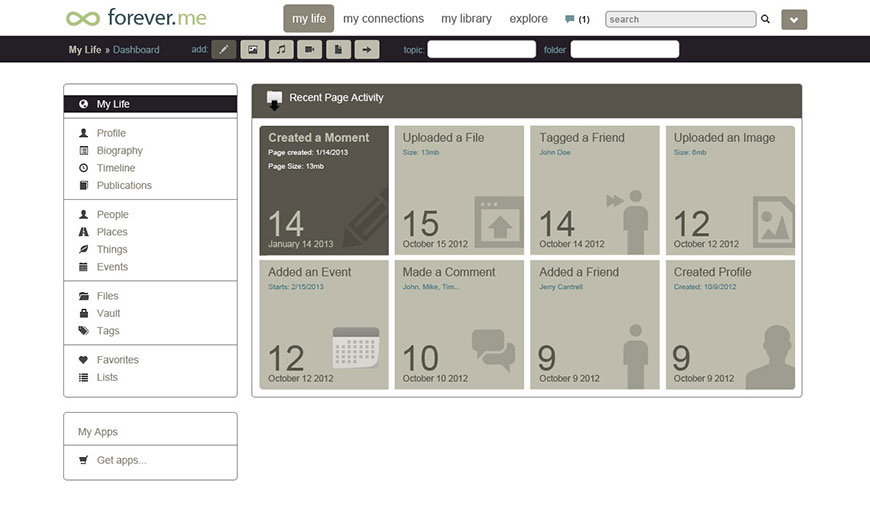The height and width of the screenshot is (524, 870).
Task: Click inside the search text box
Action: point(680,19)
